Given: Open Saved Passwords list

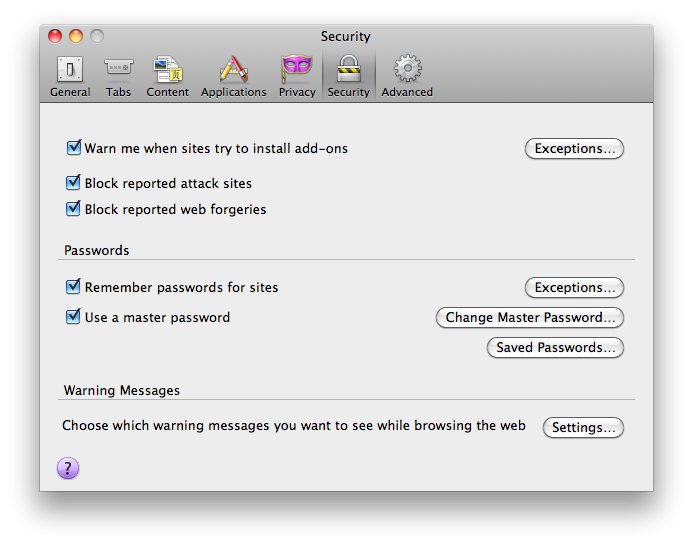Looking at the screenshot, I should pos(555,347).
